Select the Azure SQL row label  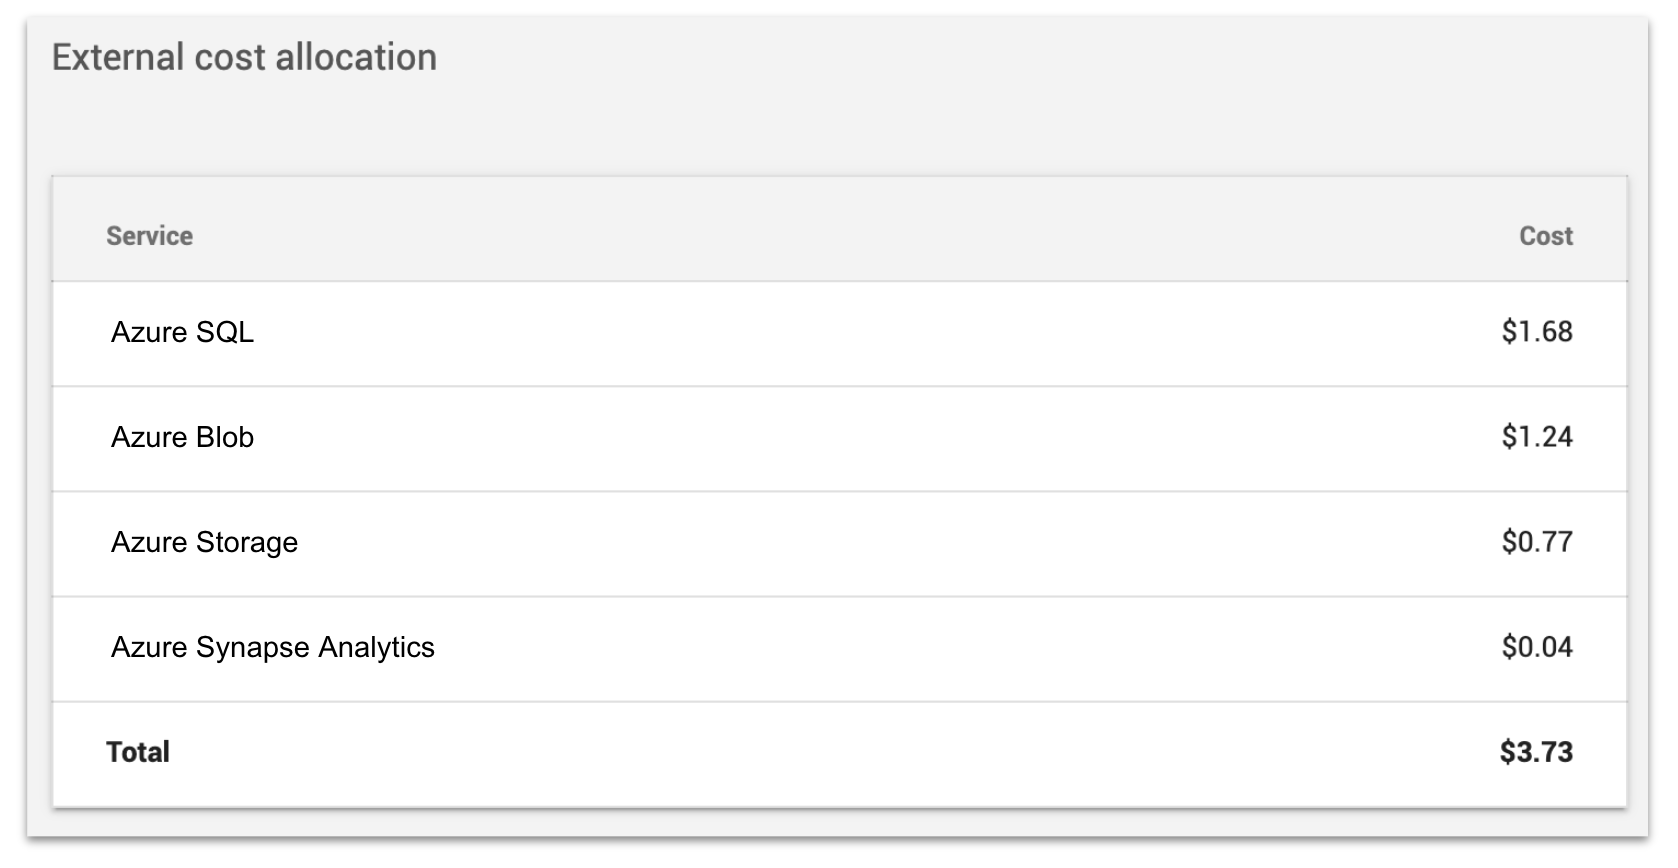click(x=182, y=332)
